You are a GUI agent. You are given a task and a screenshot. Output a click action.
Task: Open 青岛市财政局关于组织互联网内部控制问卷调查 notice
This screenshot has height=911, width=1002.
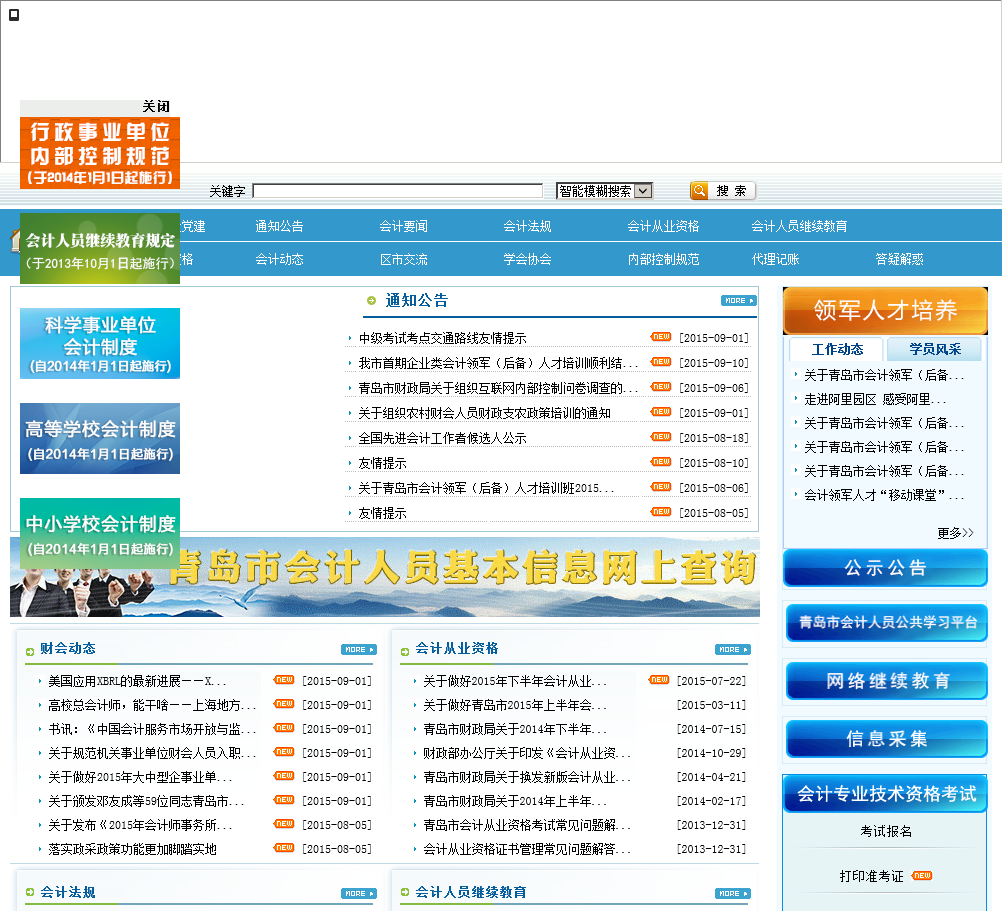pos(498,388)
